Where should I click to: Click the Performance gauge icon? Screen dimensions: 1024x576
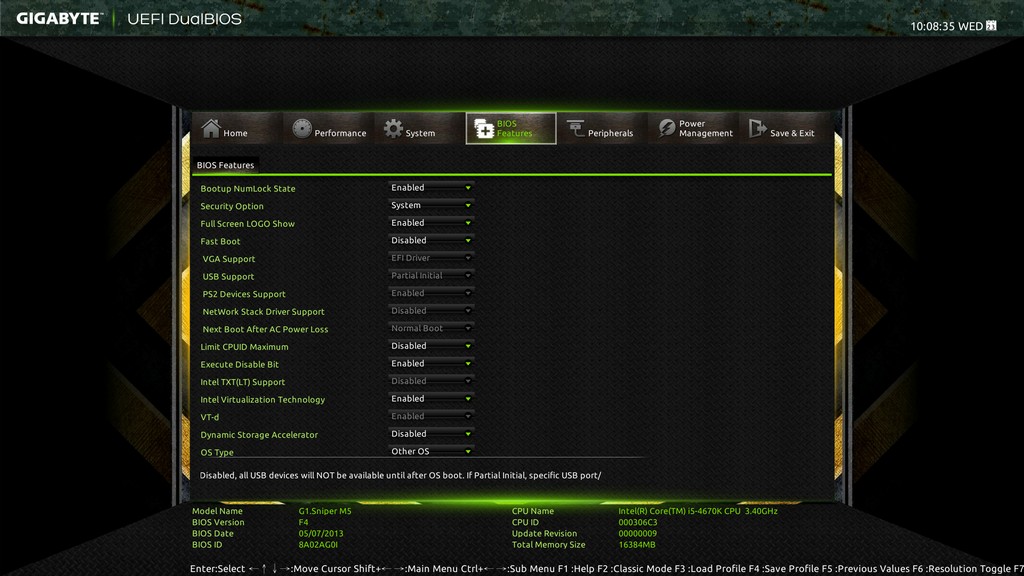pos(302,129)
